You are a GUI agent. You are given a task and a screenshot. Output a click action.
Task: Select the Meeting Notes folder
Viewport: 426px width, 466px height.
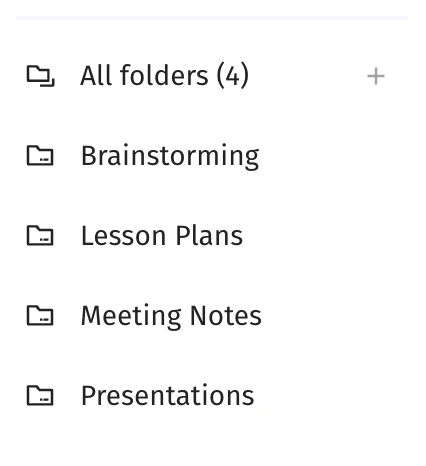(x=212, y=315)
